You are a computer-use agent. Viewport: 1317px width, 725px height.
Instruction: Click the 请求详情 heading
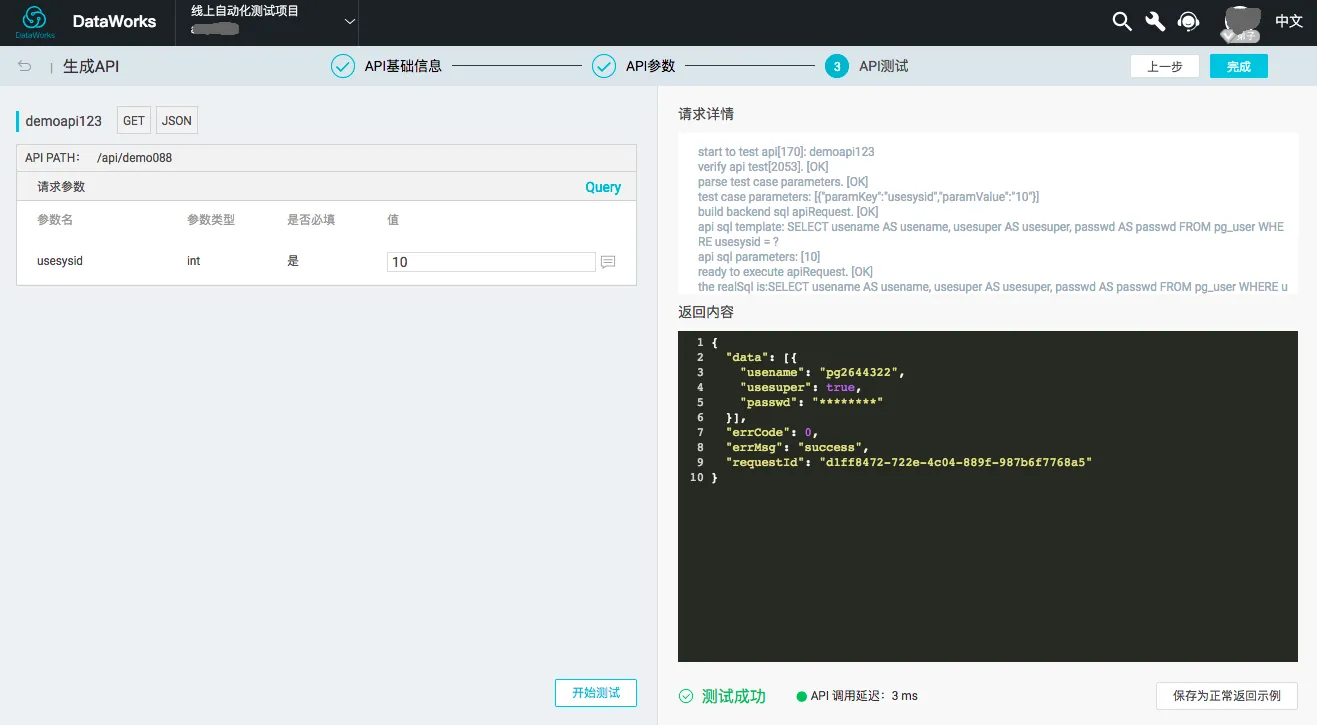coord(706,114)
